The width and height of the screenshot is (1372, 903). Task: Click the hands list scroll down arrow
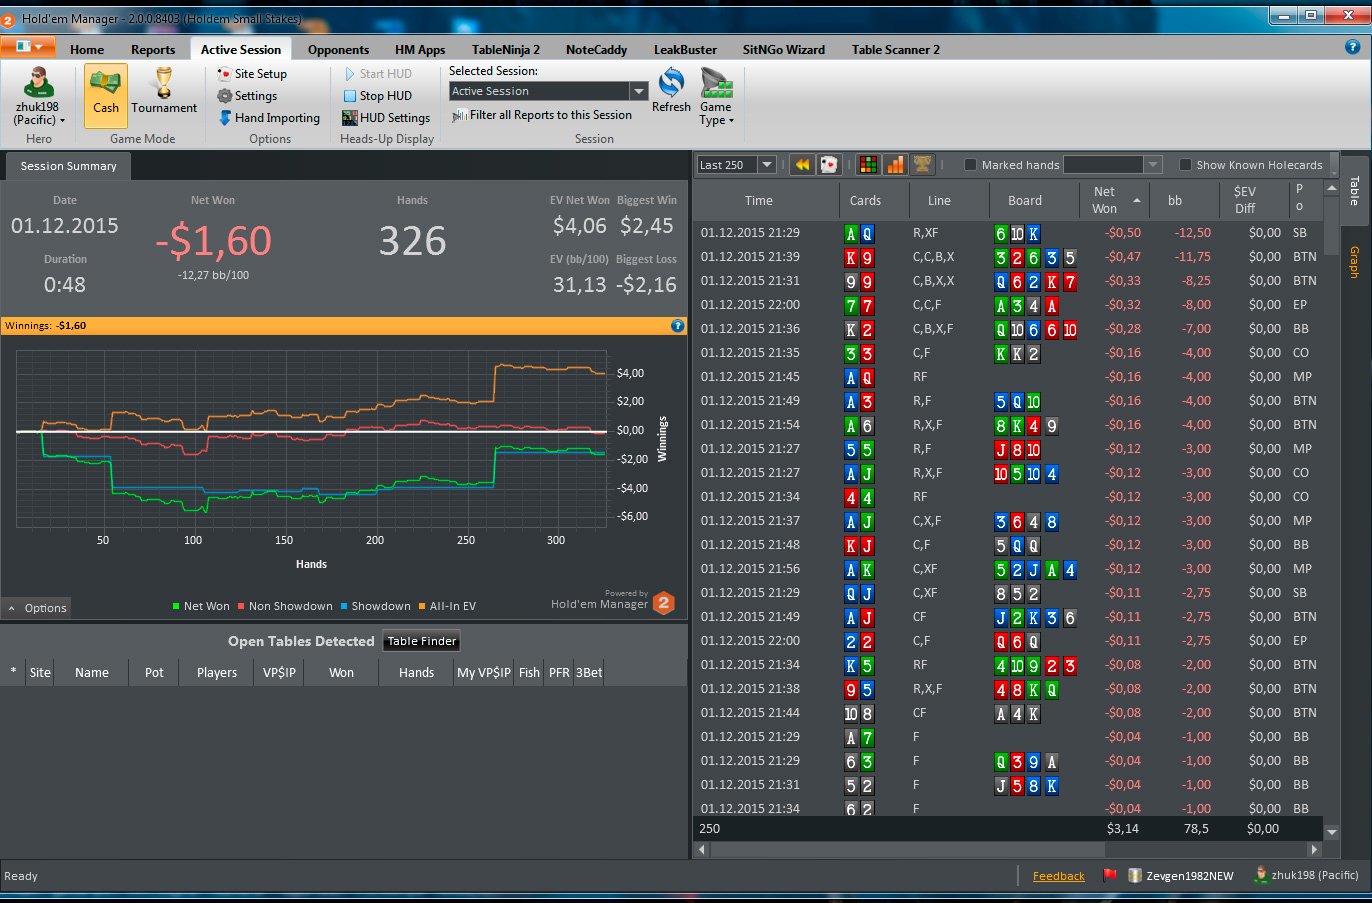pyautogui.click(x=1331, y=831)
